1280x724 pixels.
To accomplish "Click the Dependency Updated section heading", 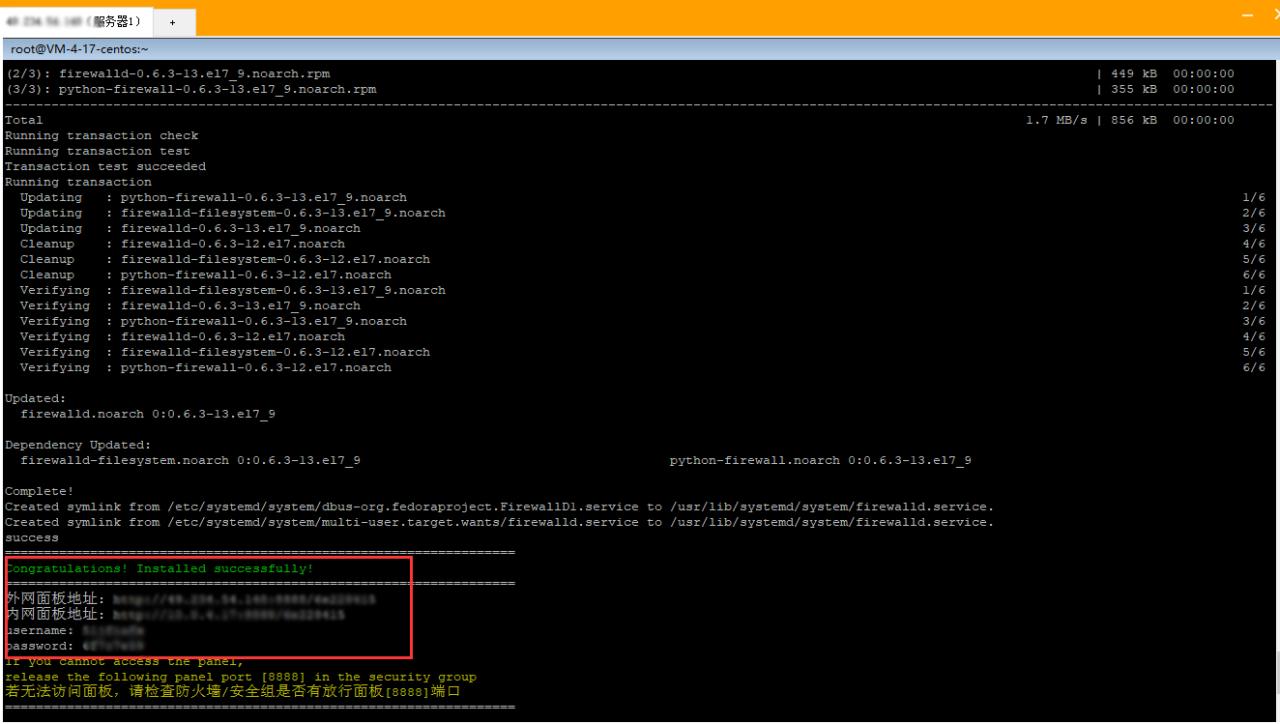I will [x=85, y=444].
